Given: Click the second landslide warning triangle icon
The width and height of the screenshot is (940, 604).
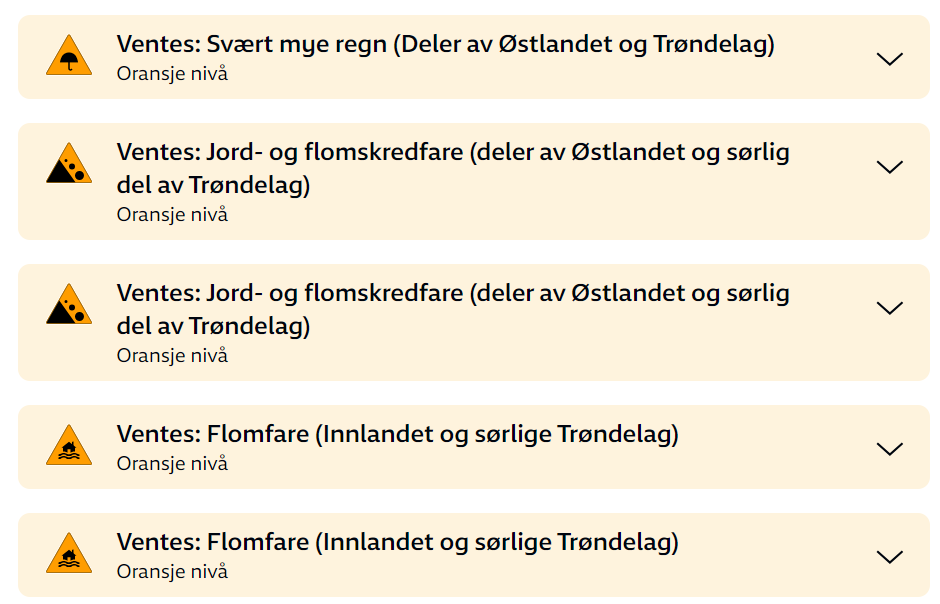Looking at the screenshot, I should click(x=69, y=304).
